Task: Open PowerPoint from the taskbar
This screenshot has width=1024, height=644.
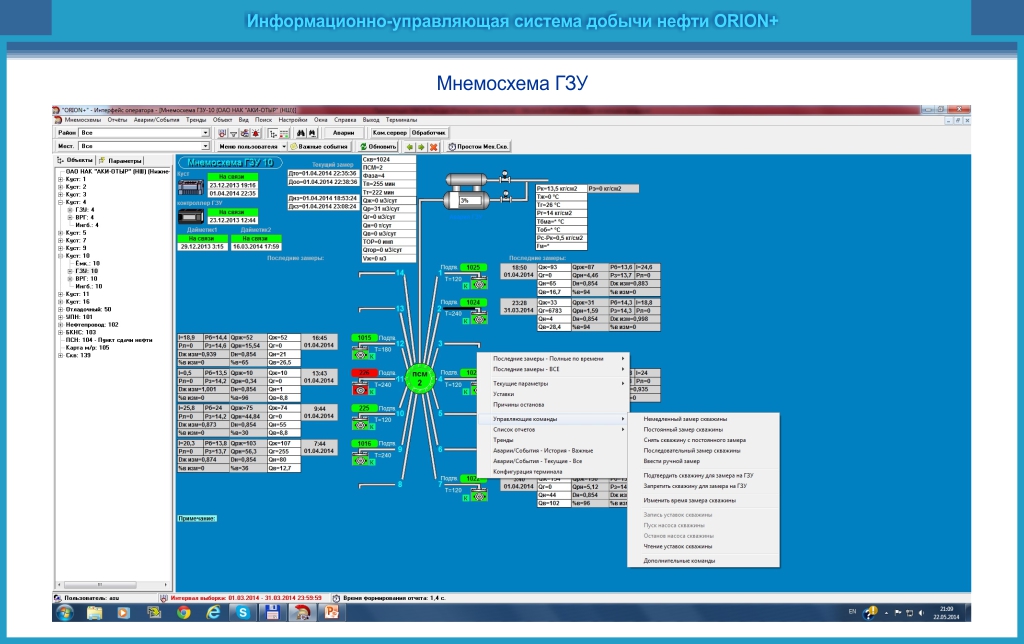Action: coord(332,613)
